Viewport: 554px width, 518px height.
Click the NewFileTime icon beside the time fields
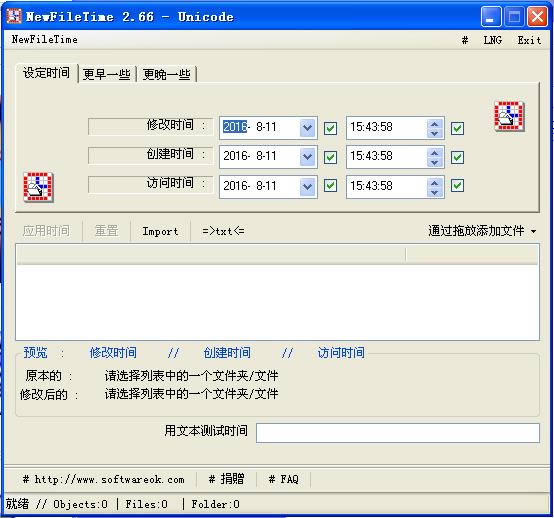click(x=509, y=116)
